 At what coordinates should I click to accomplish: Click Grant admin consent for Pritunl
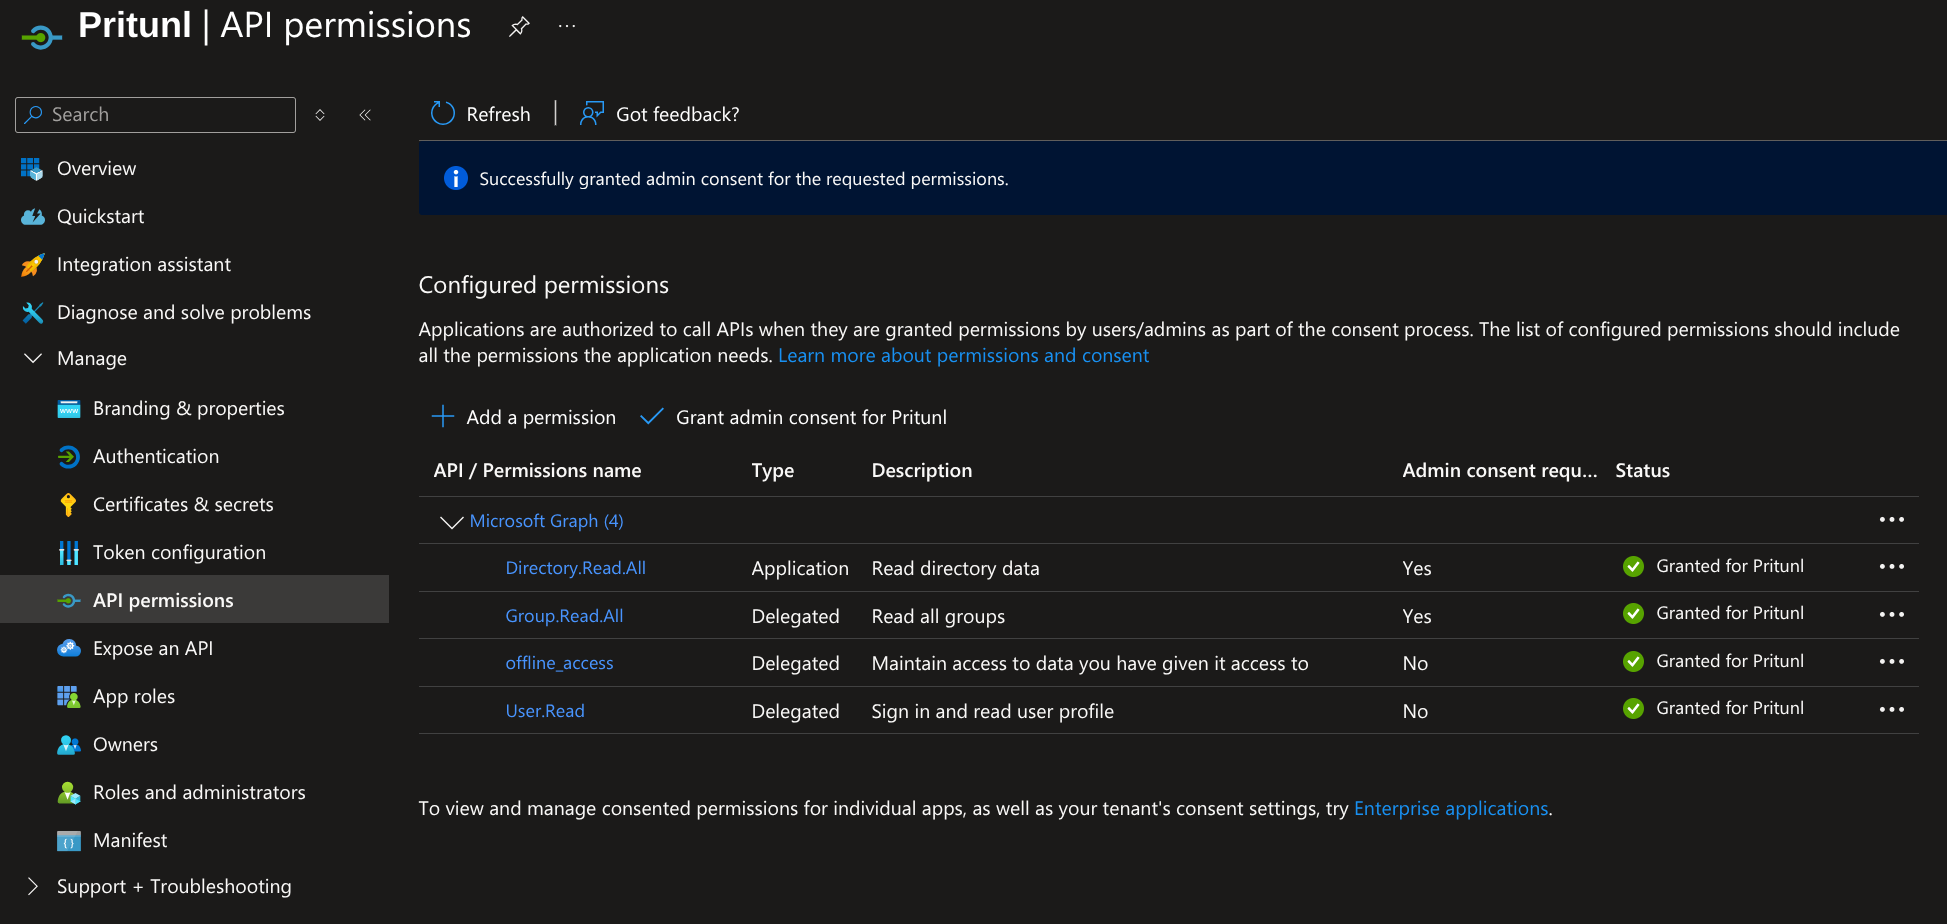810,417
